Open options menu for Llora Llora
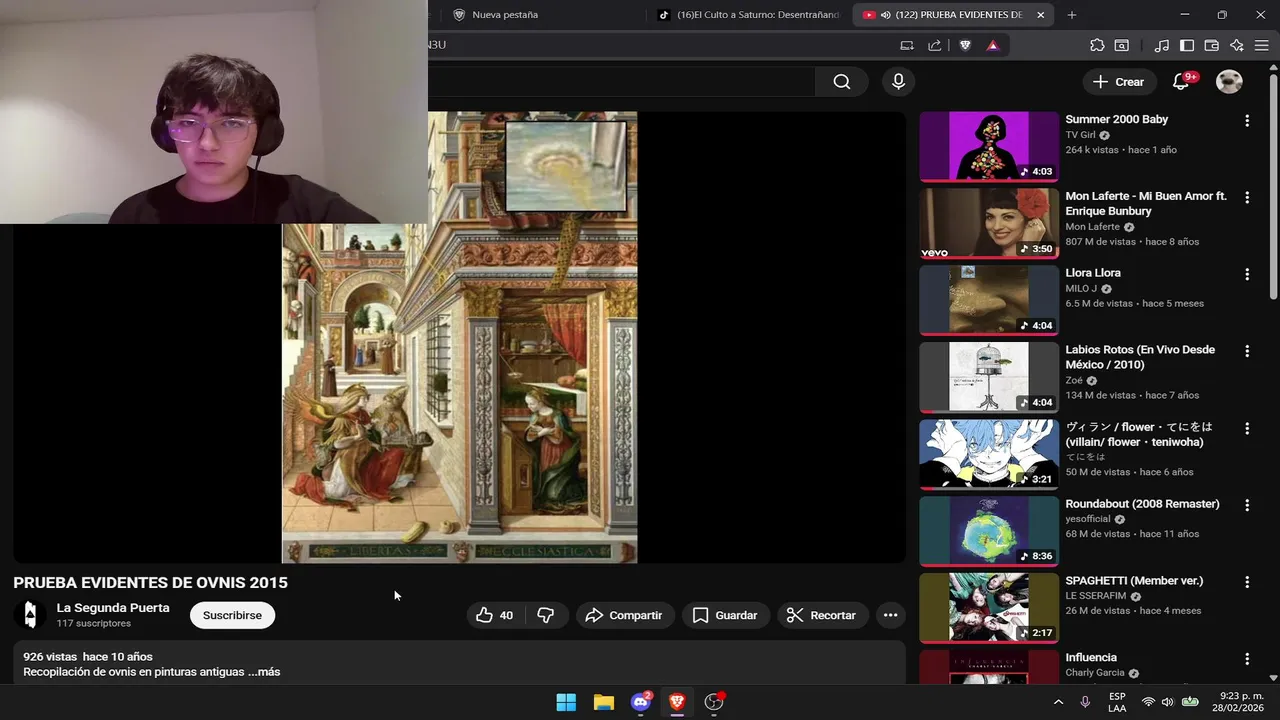The height and width of the screenshot is (720, 1280). 1247,274
